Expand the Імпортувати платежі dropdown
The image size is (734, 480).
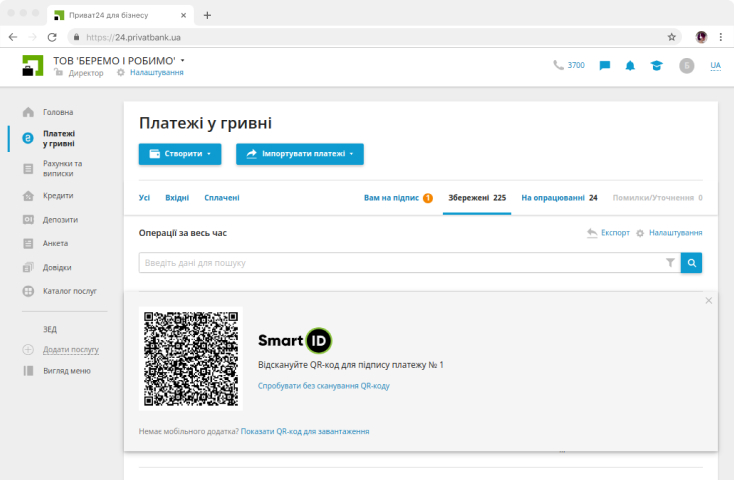click(299, 154)
